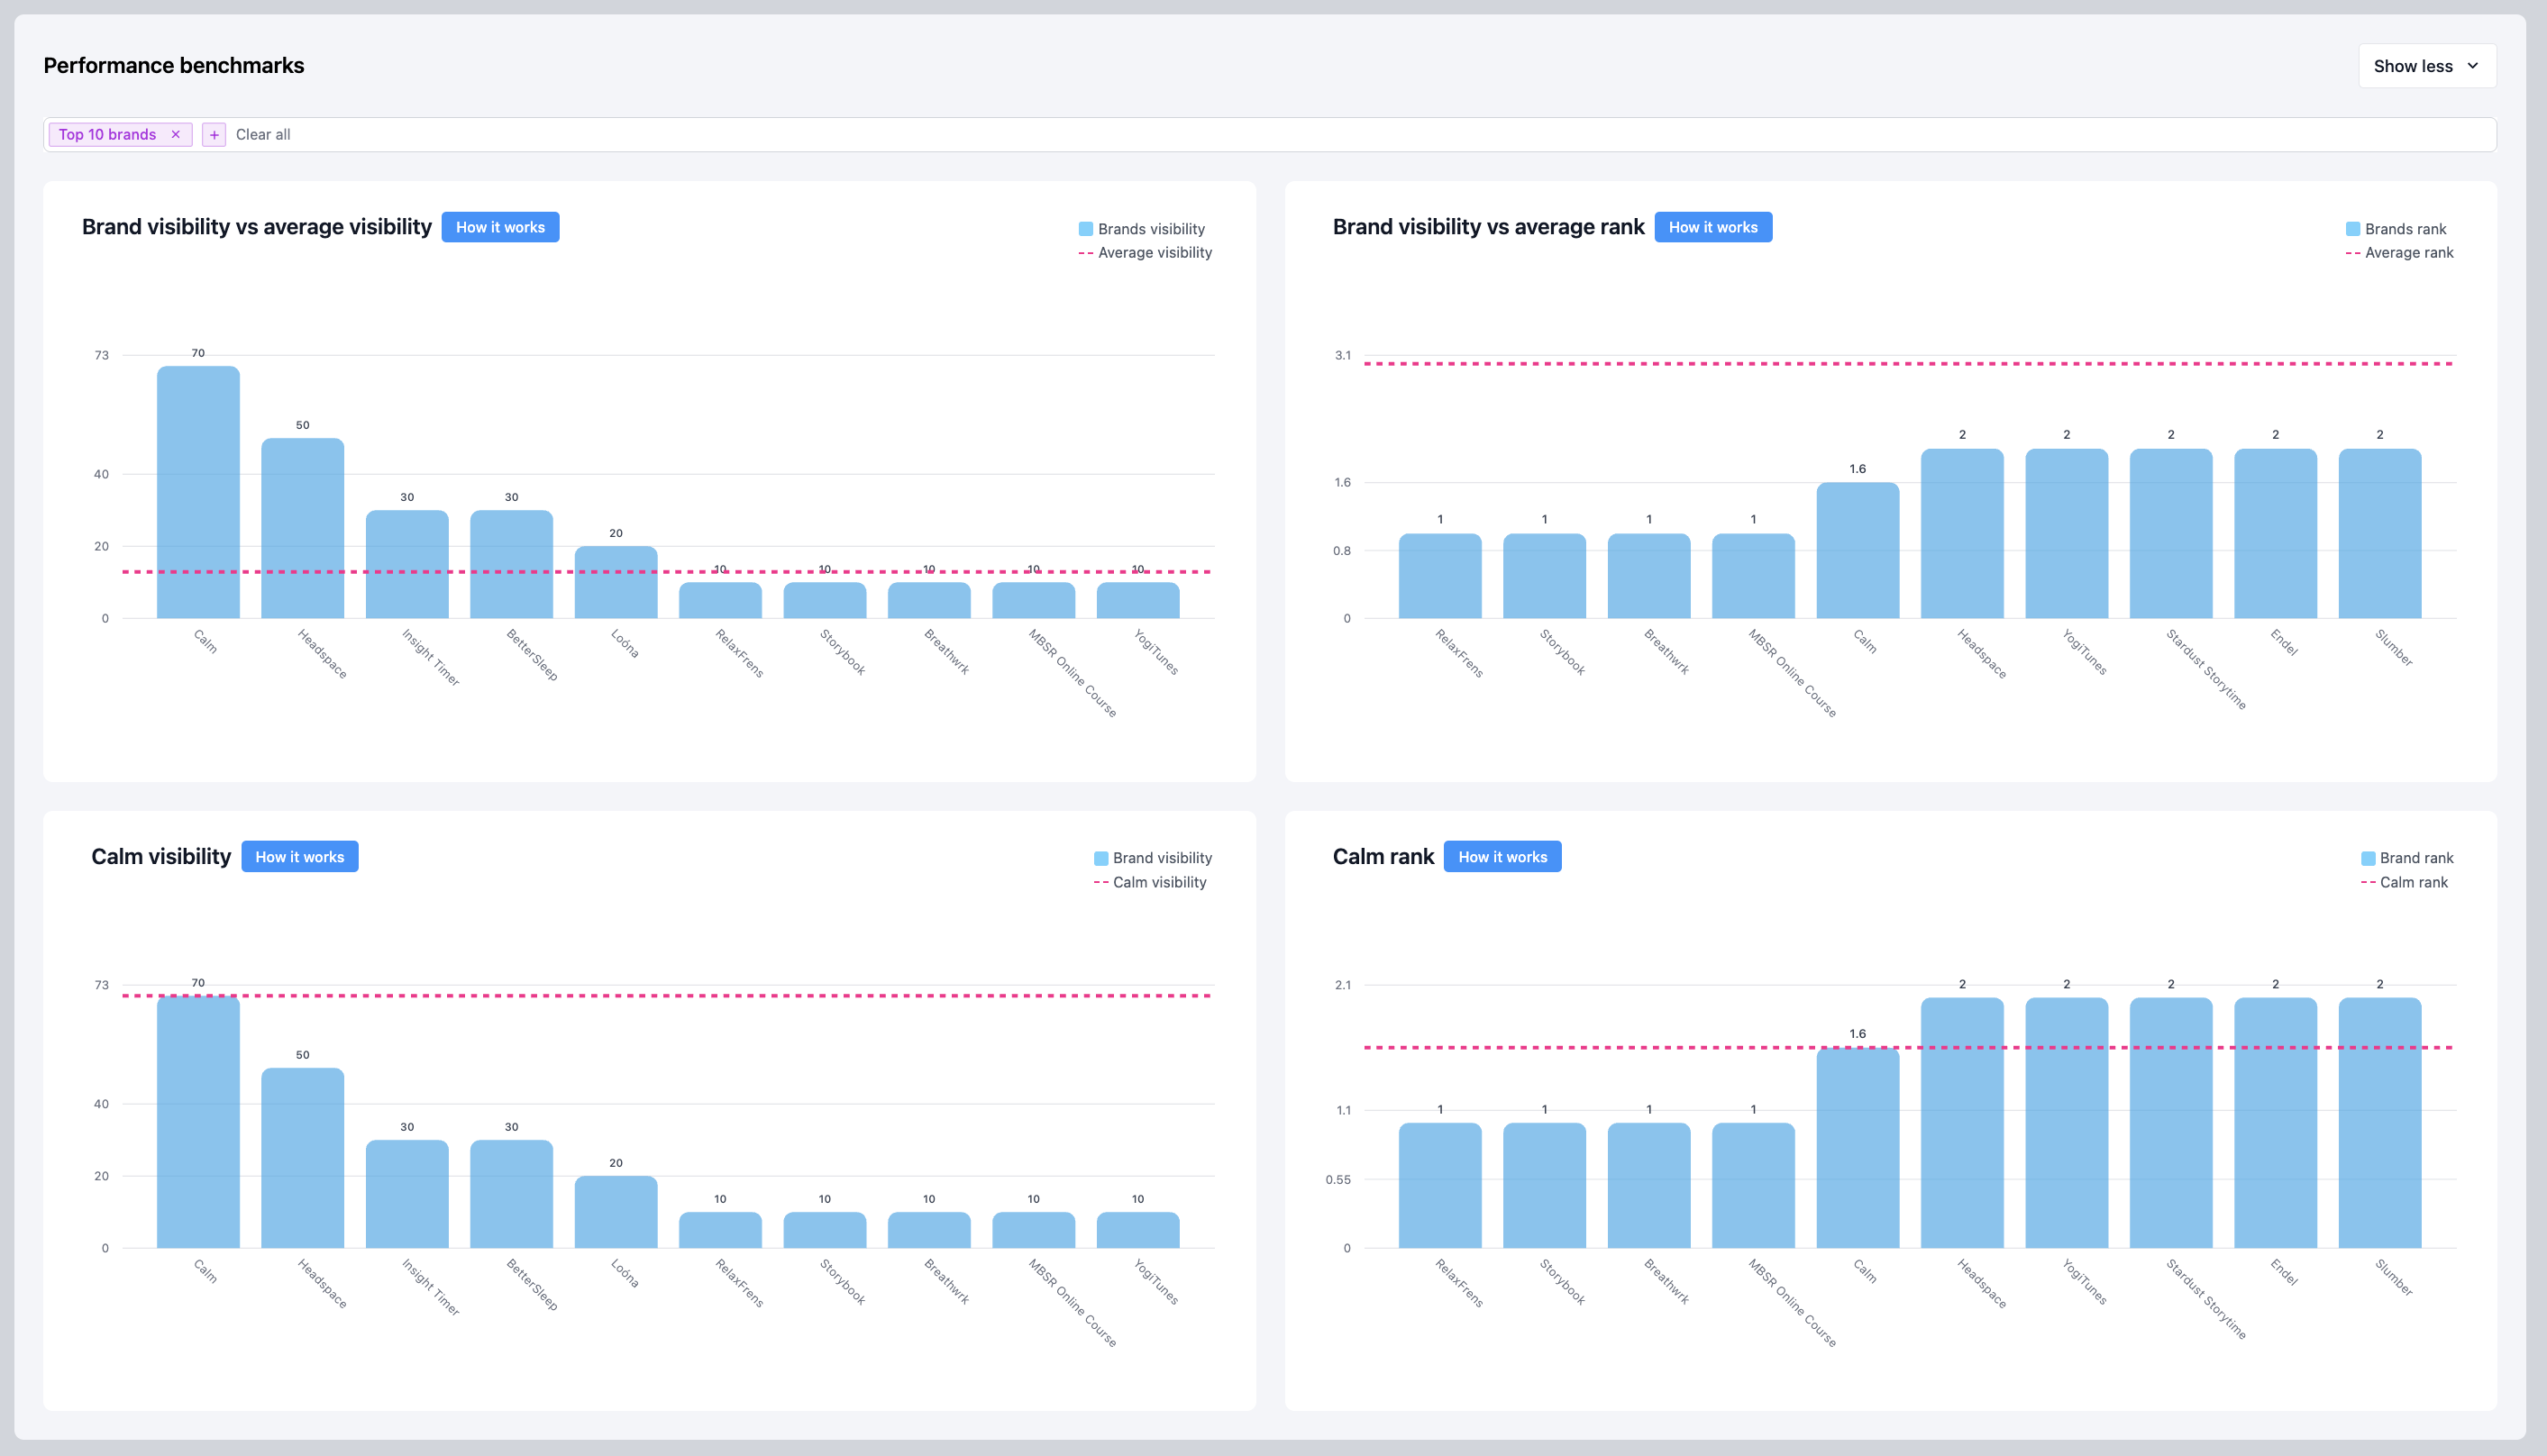Click the Top 10 brands filter tag
Image resolution: width=2547 pixels, height=1456 pixels.
[x=107, y=134]
